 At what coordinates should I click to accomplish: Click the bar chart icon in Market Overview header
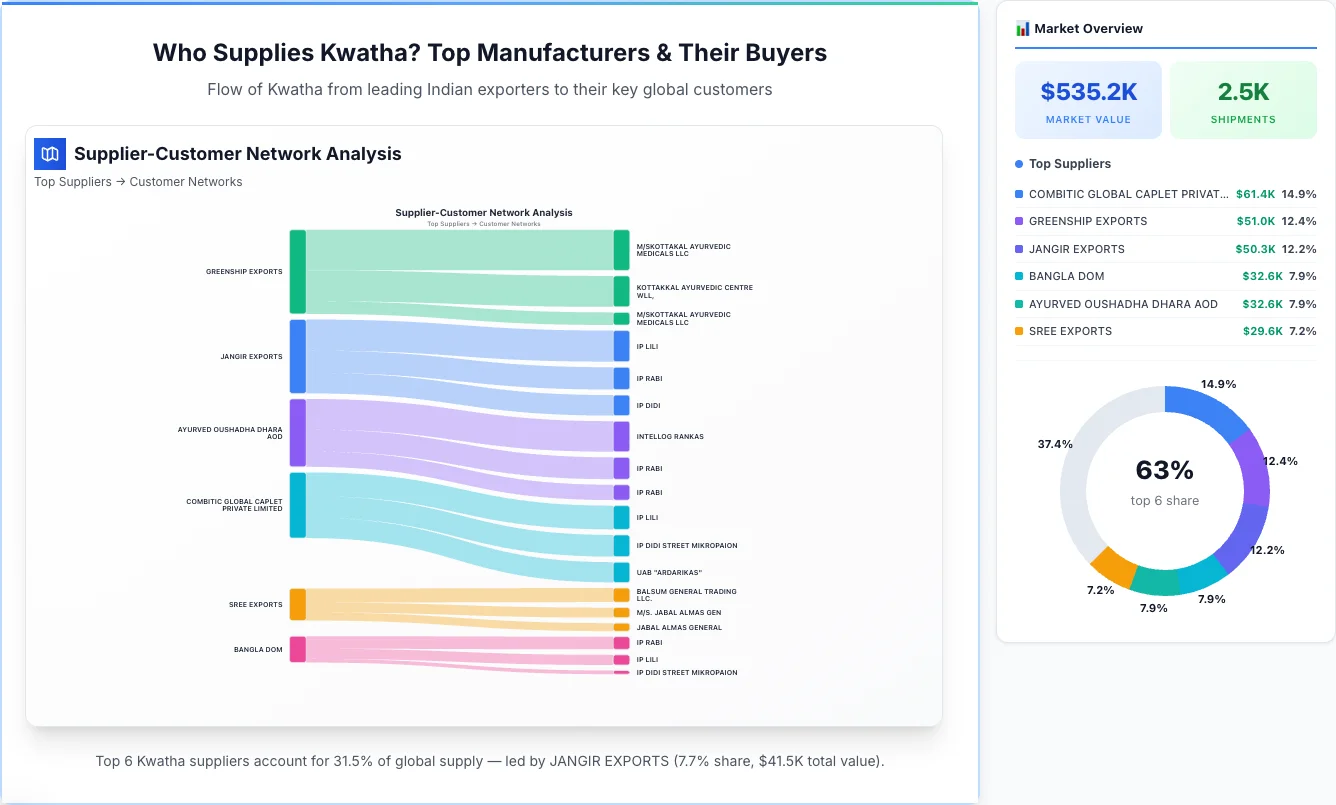point(1022,28)
